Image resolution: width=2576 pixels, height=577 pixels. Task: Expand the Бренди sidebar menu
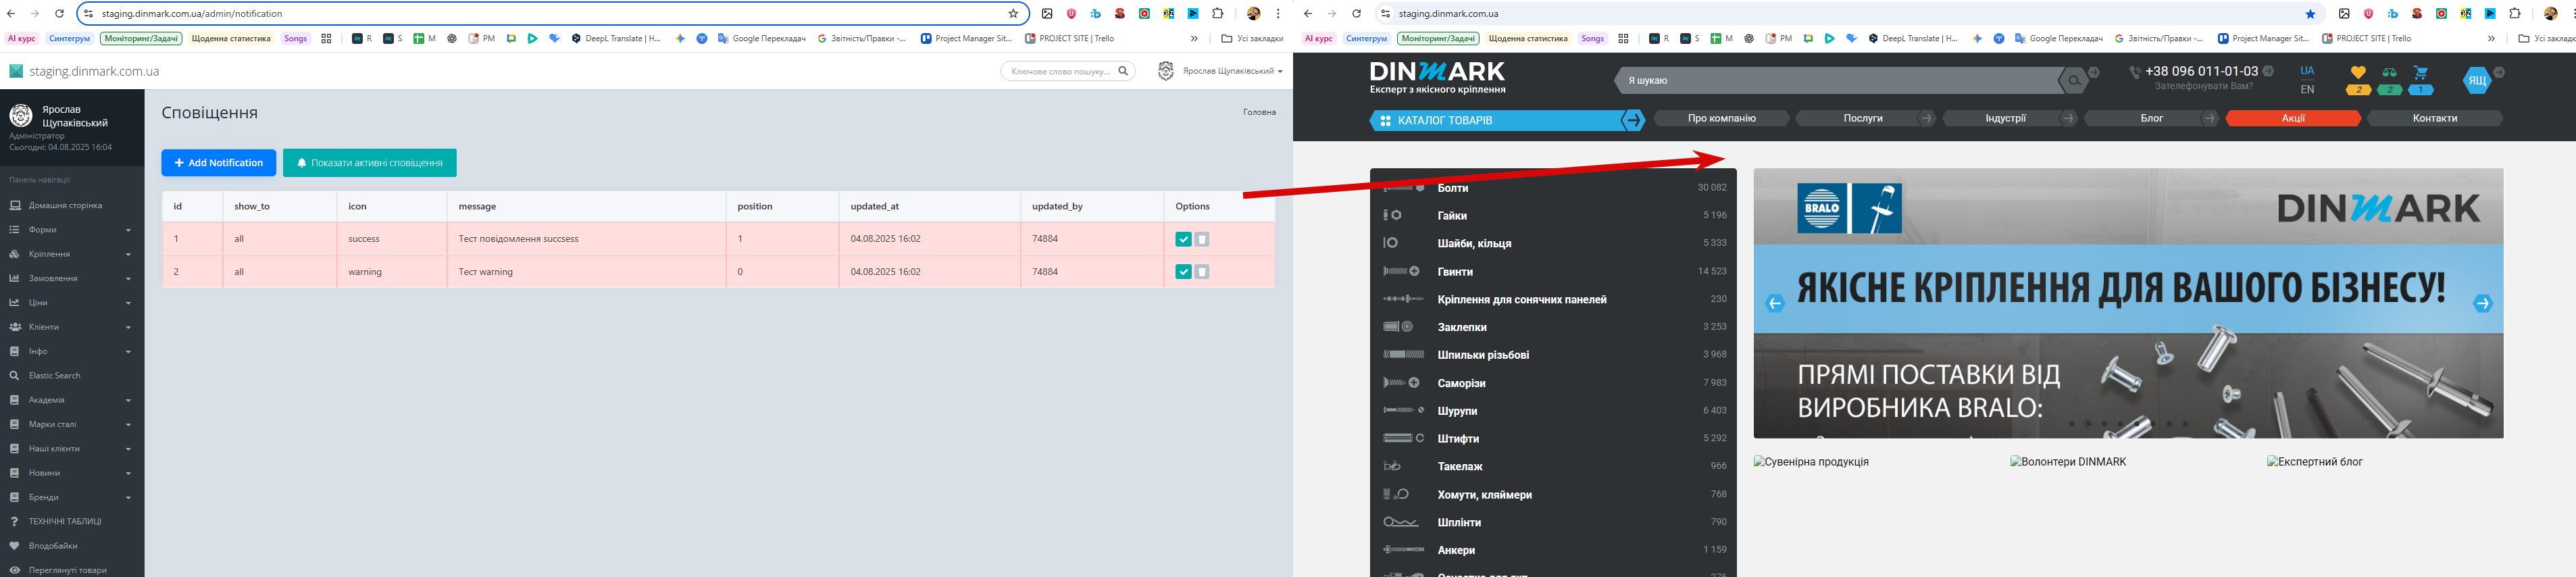point(72,497)
